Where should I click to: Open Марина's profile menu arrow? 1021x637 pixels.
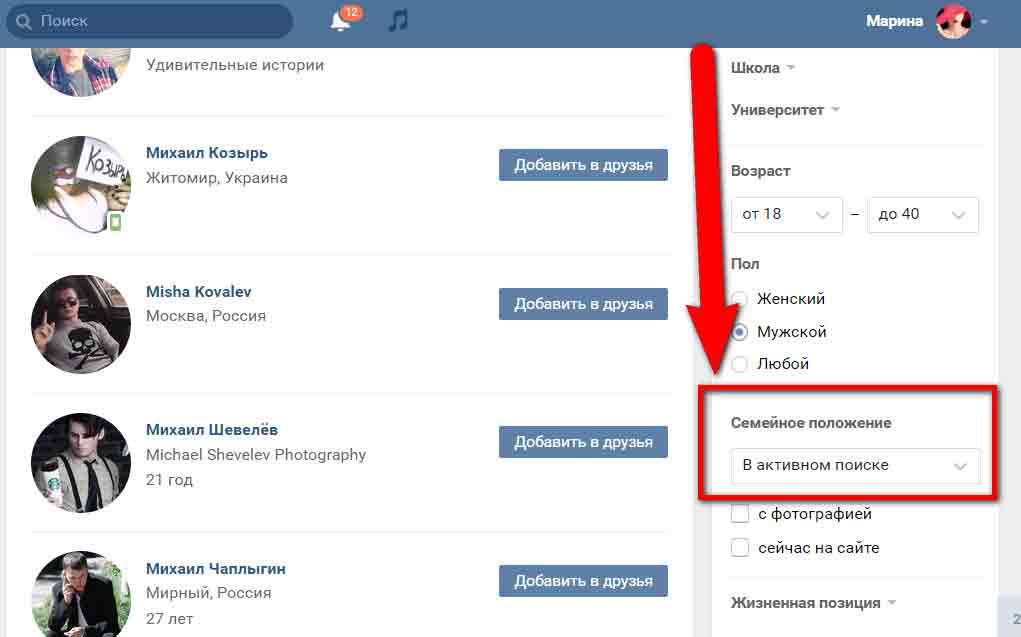click(984, 21)
